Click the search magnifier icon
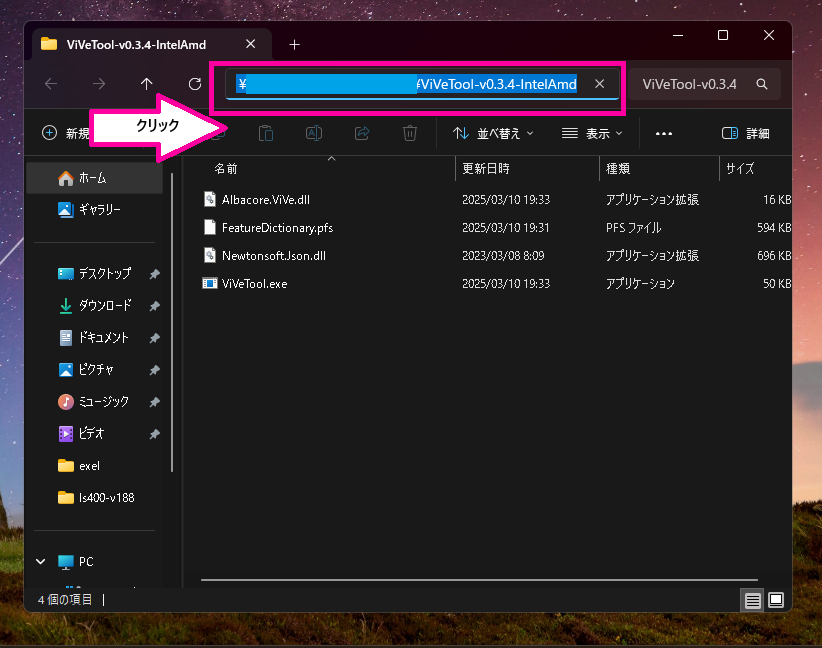 coord(762,84)
